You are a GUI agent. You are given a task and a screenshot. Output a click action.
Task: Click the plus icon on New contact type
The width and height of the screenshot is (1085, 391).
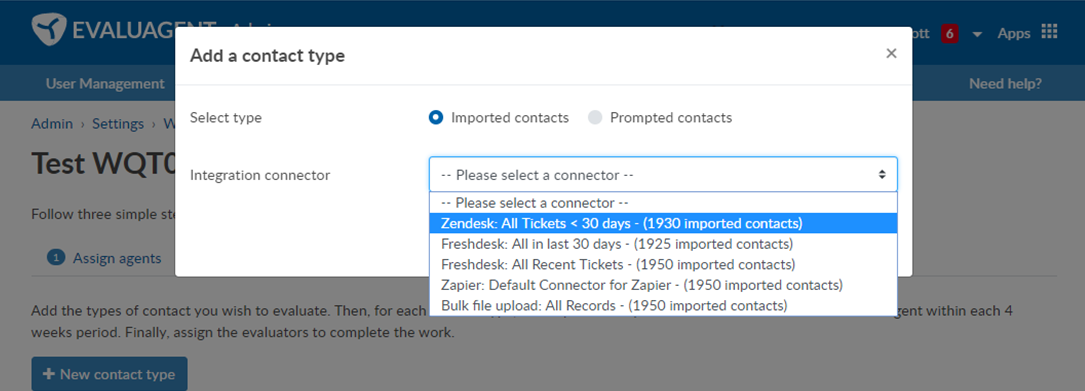[x=48, y=374]
